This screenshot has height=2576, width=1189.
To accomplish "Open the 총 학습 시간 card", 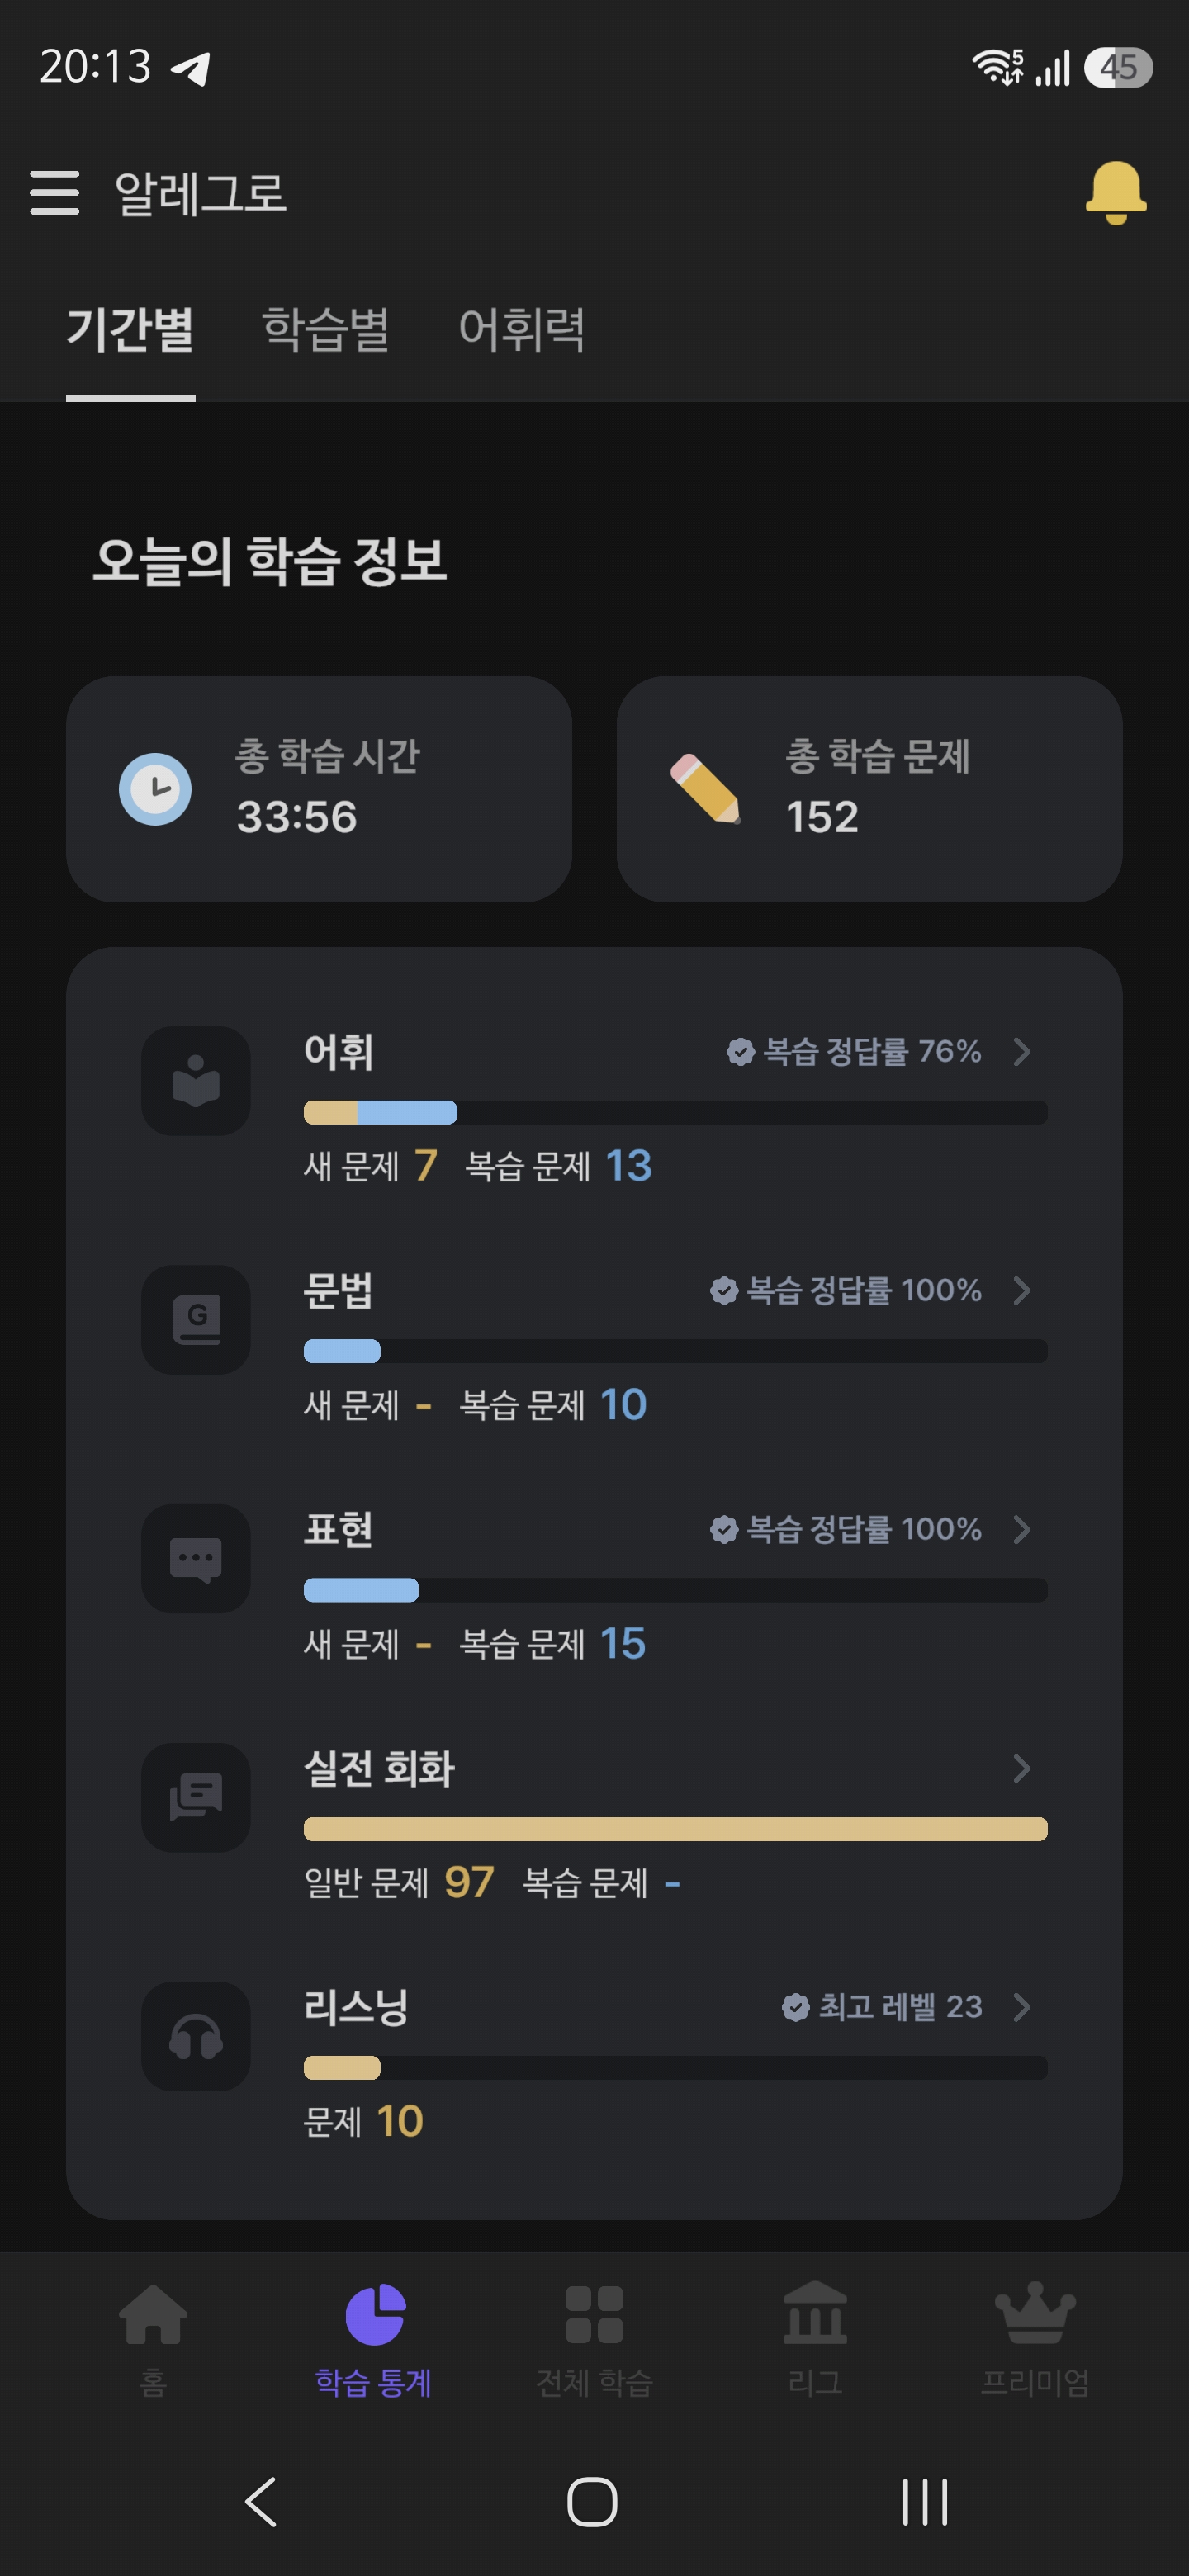I will (319, 790).
